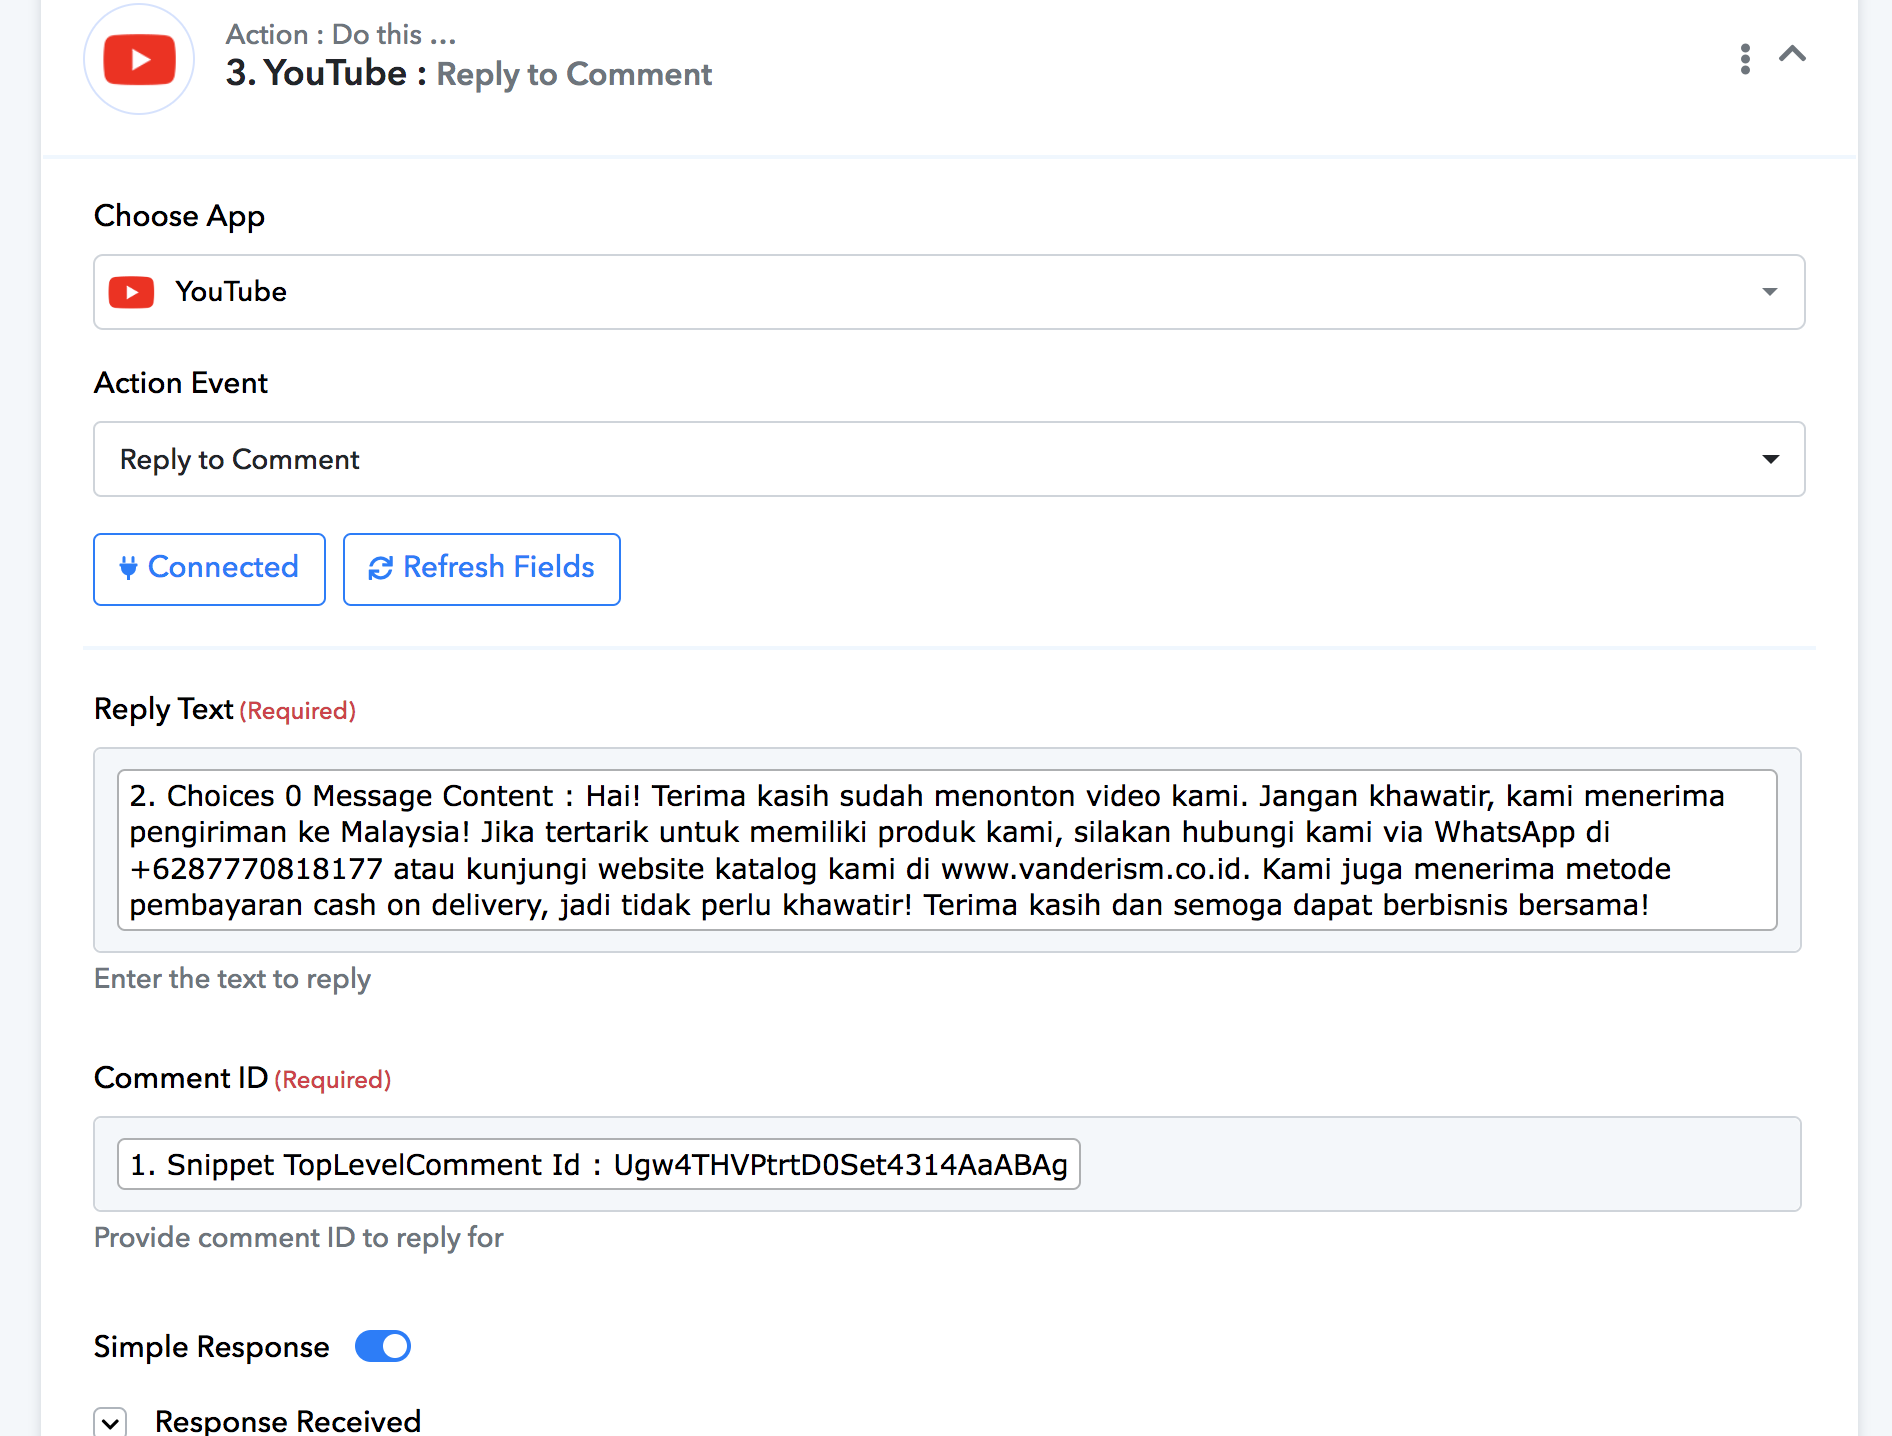Click the Choose App label
Viewport: 1892px width, 1436px height.
(179, 216)
